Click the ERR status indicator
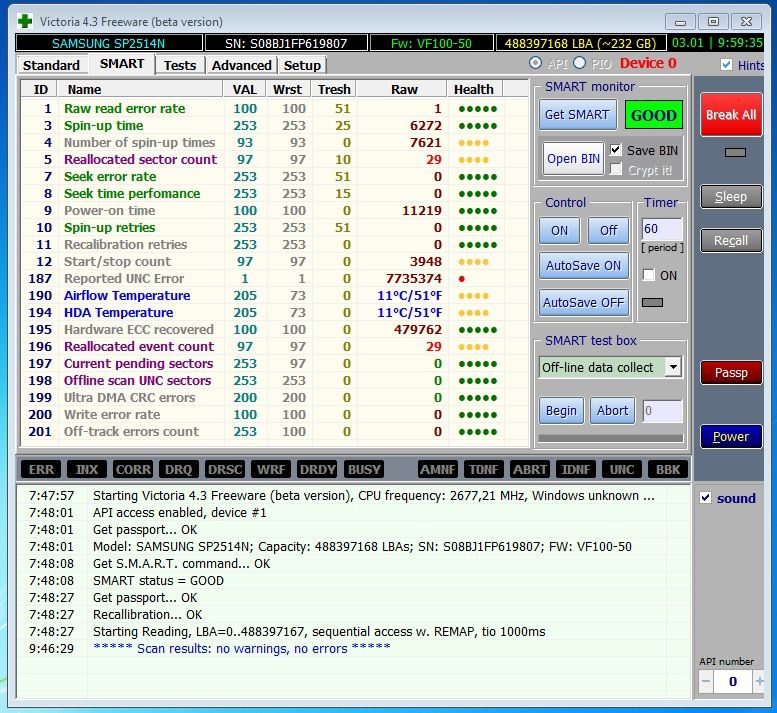The height and width of the screenshot is (713, 777). (41, 469)
